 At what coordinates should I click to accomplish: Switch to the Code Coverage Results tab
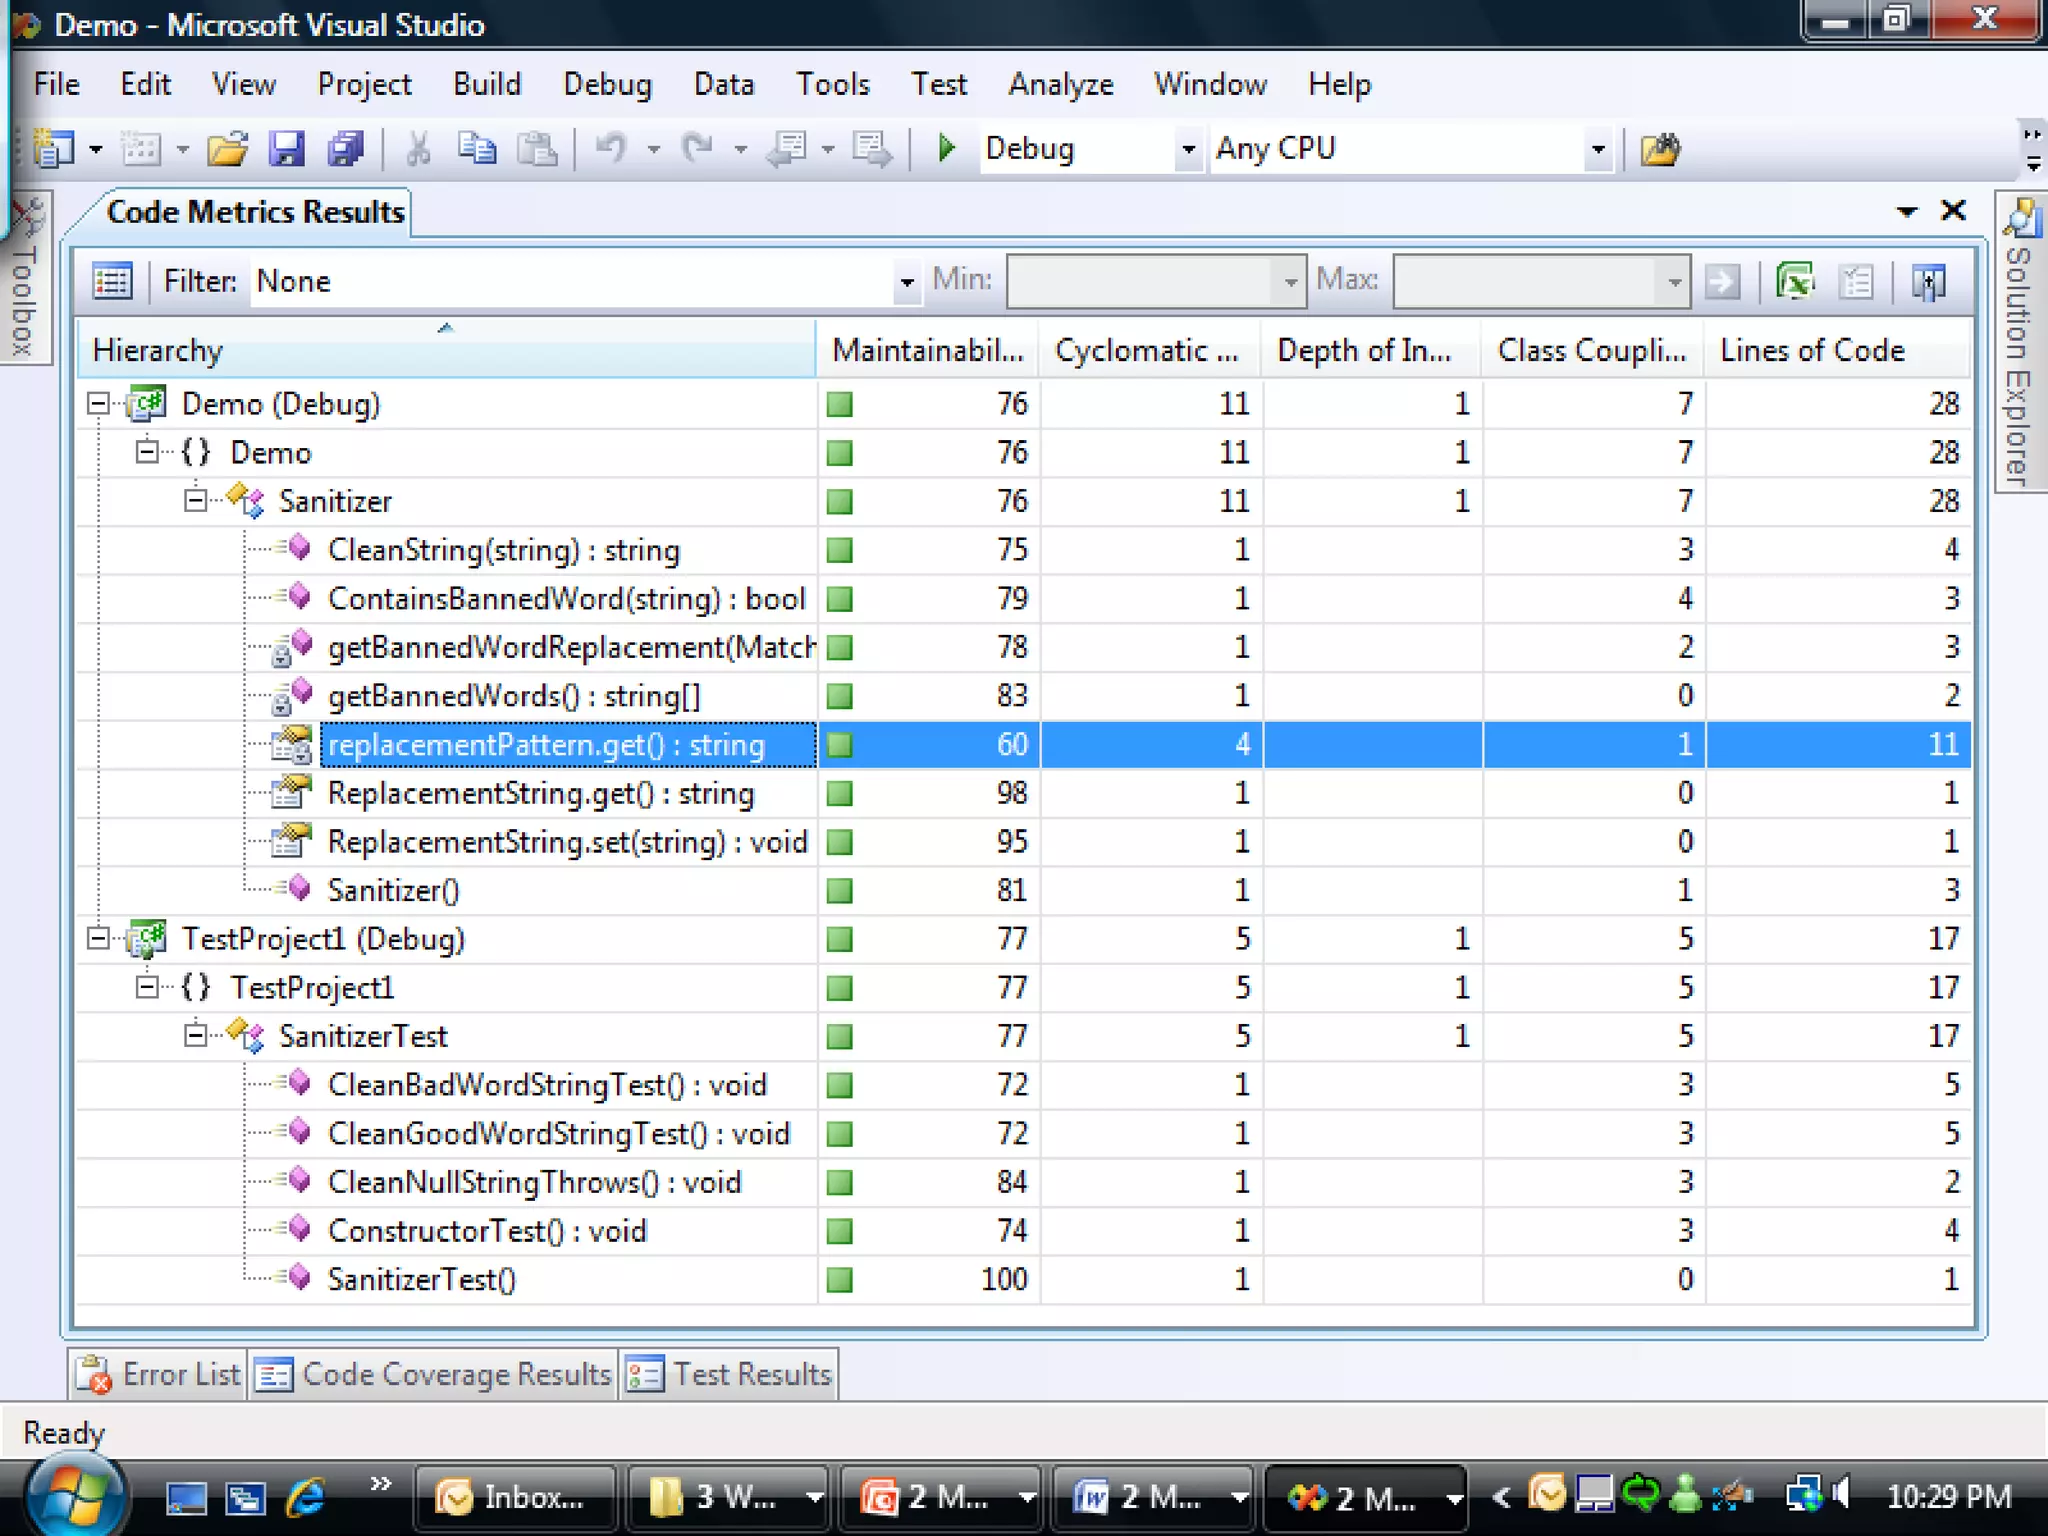click(434, 1374)
